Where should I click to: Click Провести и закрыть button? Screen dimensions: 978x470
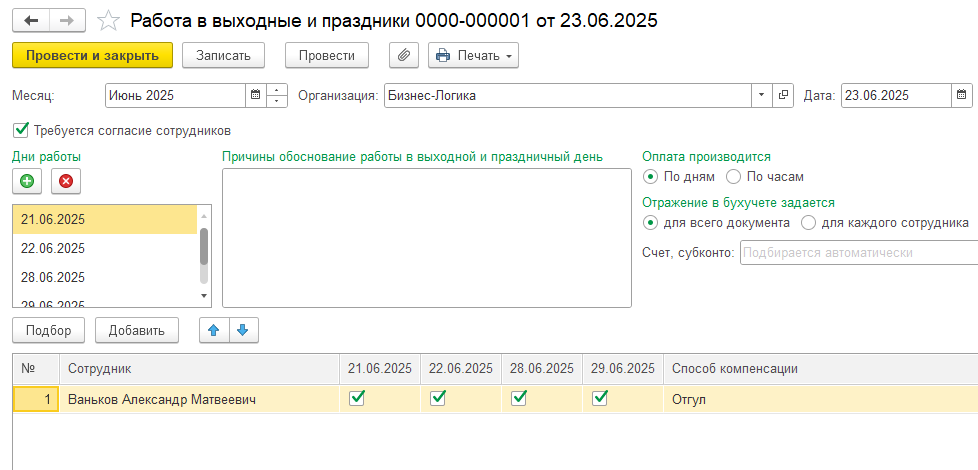point(92,55)
